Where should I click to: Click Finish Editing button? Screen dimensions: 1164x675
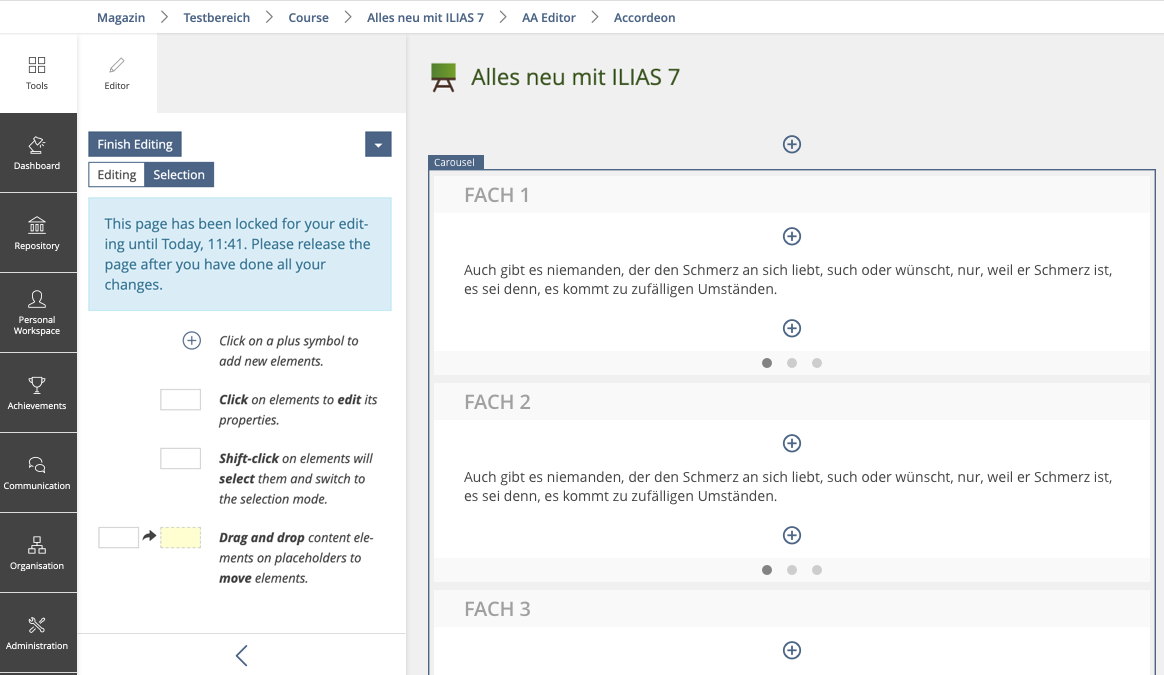[135, 145]
